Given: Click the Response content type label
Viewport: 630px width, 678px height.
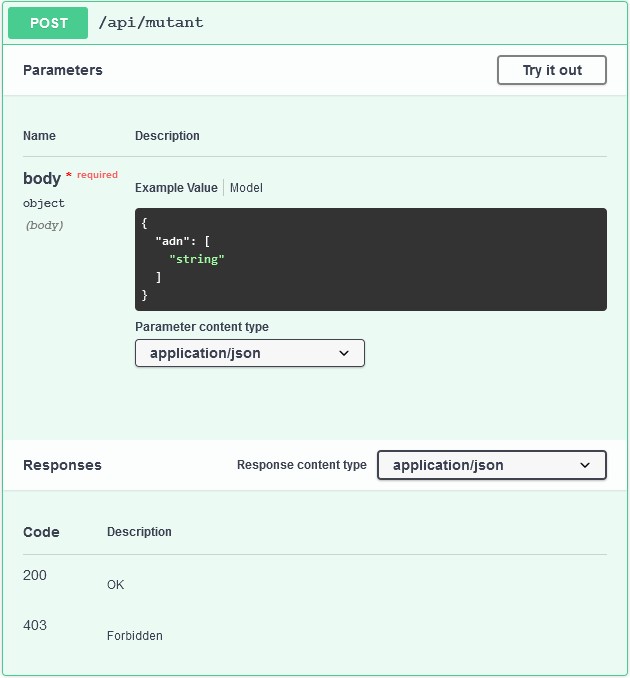Looking at the screenshot, I should click(x=302, y=465).
